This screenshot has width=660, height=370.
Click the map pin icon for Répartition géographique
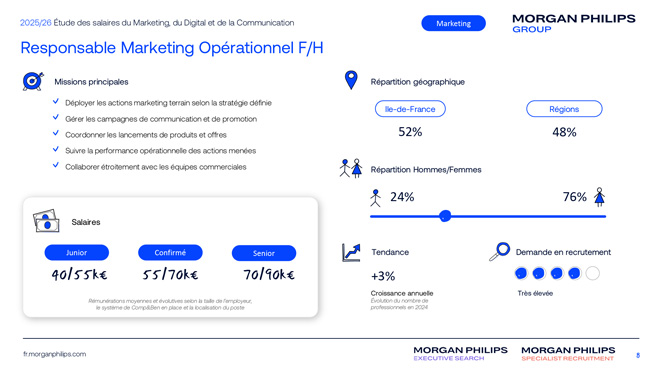click(351, 80)
